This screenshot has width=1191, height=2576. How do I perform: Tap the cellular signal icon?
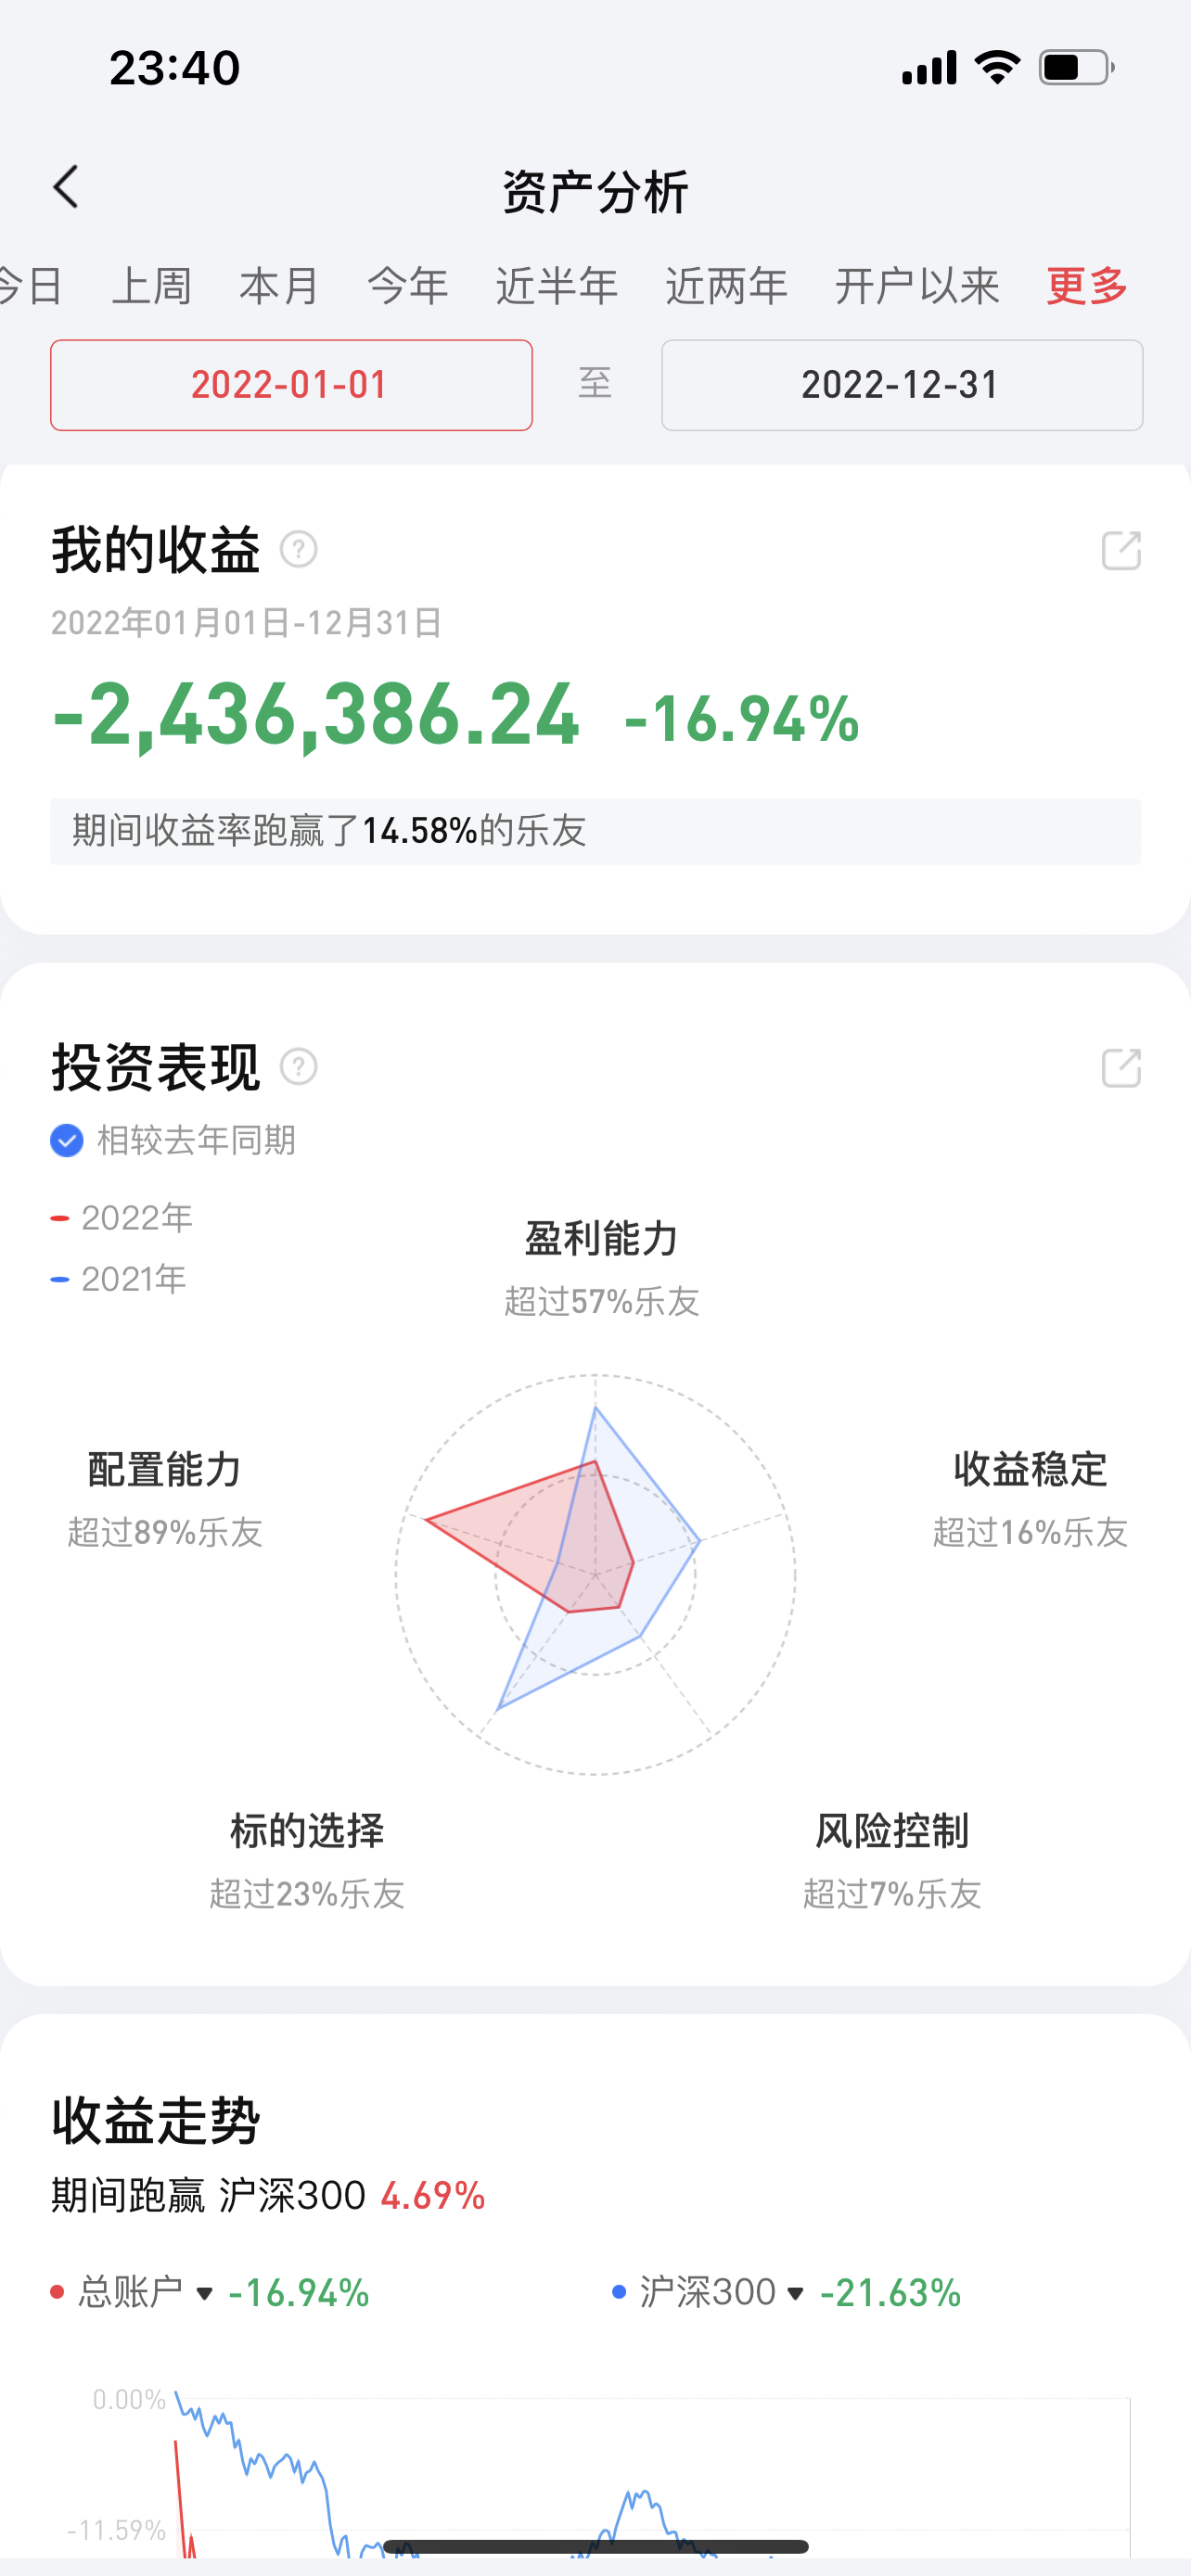click(x=929, y=68)
